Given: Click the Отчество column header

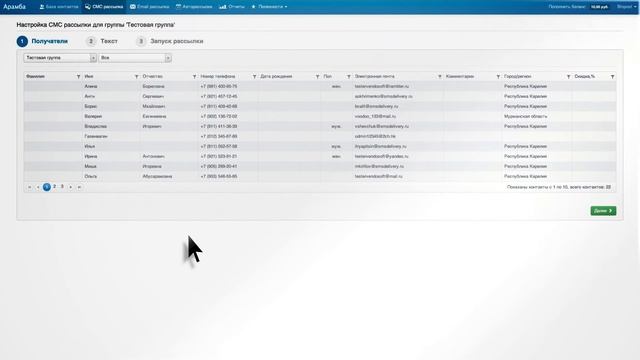Looking at the screenshot, I should point(153,76).
